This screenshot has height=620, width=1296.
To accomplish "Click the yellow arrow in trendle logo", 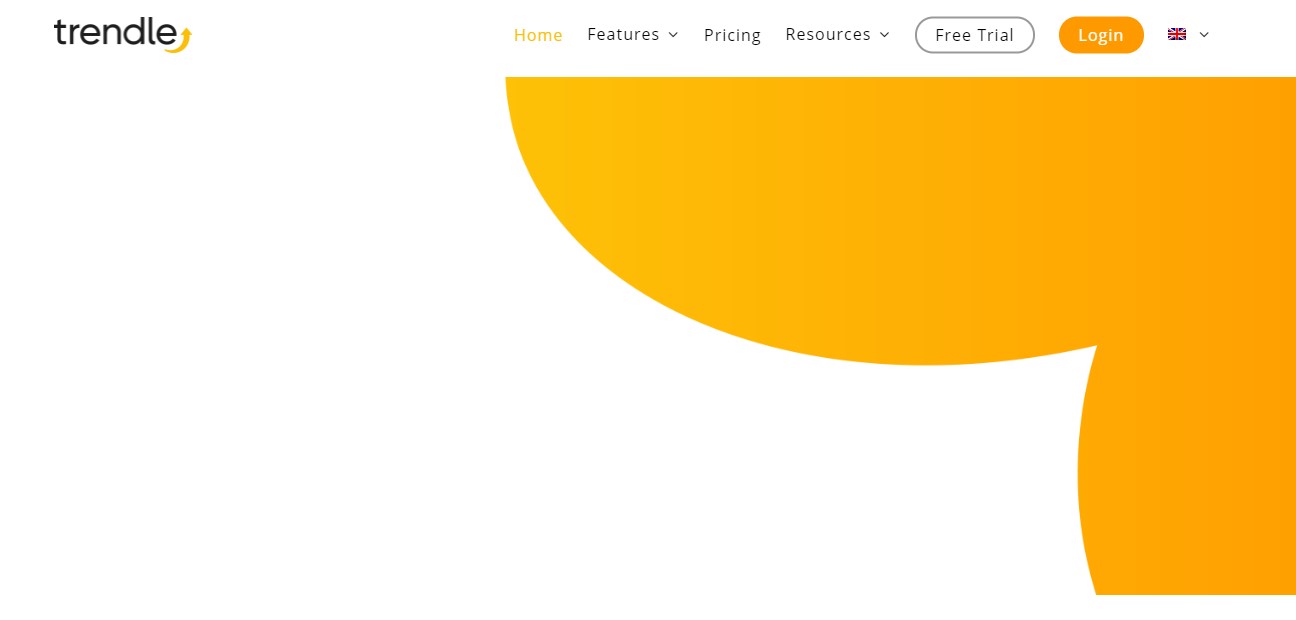I will pos(180,40).
